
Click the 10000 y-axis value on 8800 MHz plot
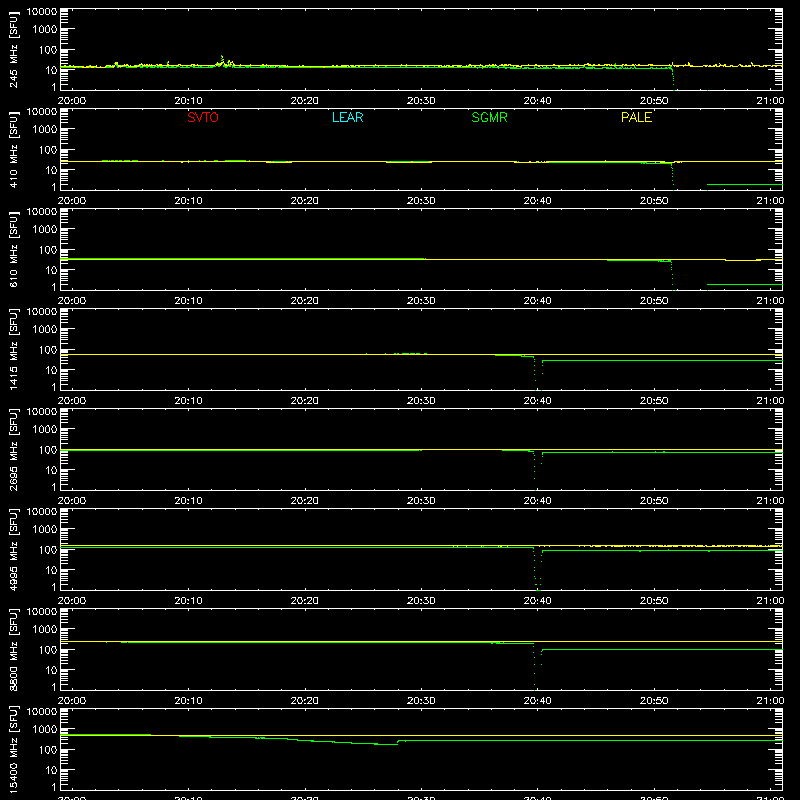pos(42,612)
